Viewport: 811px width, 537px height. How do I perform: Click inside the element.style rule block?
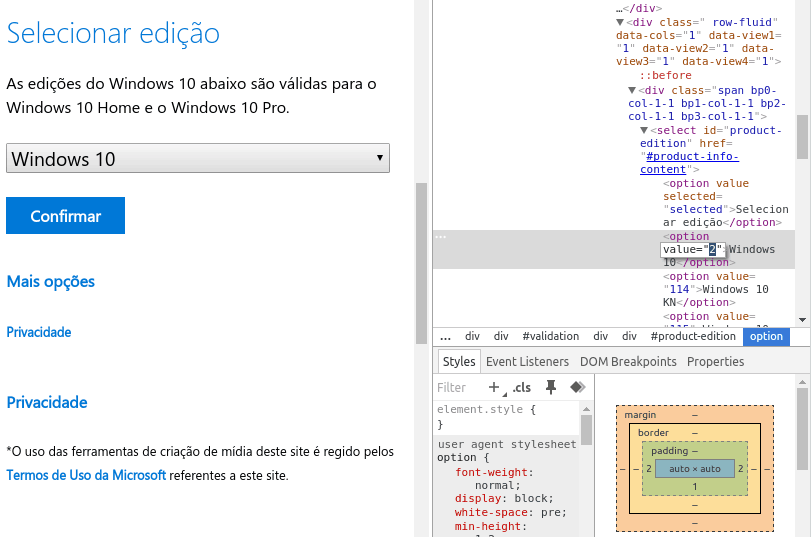(506, 417)
